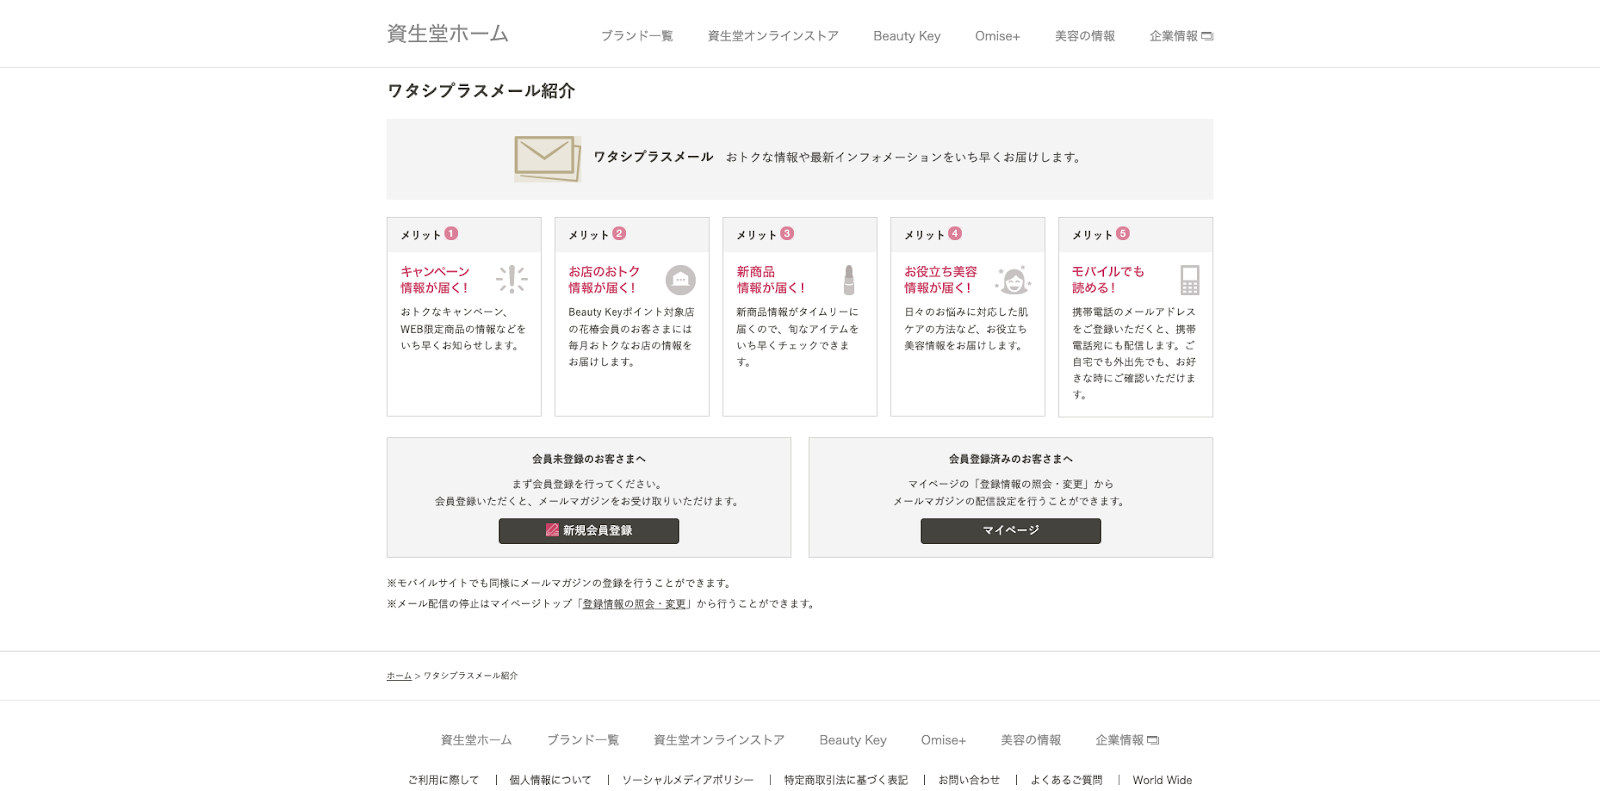
Task: Click the face beauty icon in merit 4
Action: click(x=1013, y=281)
